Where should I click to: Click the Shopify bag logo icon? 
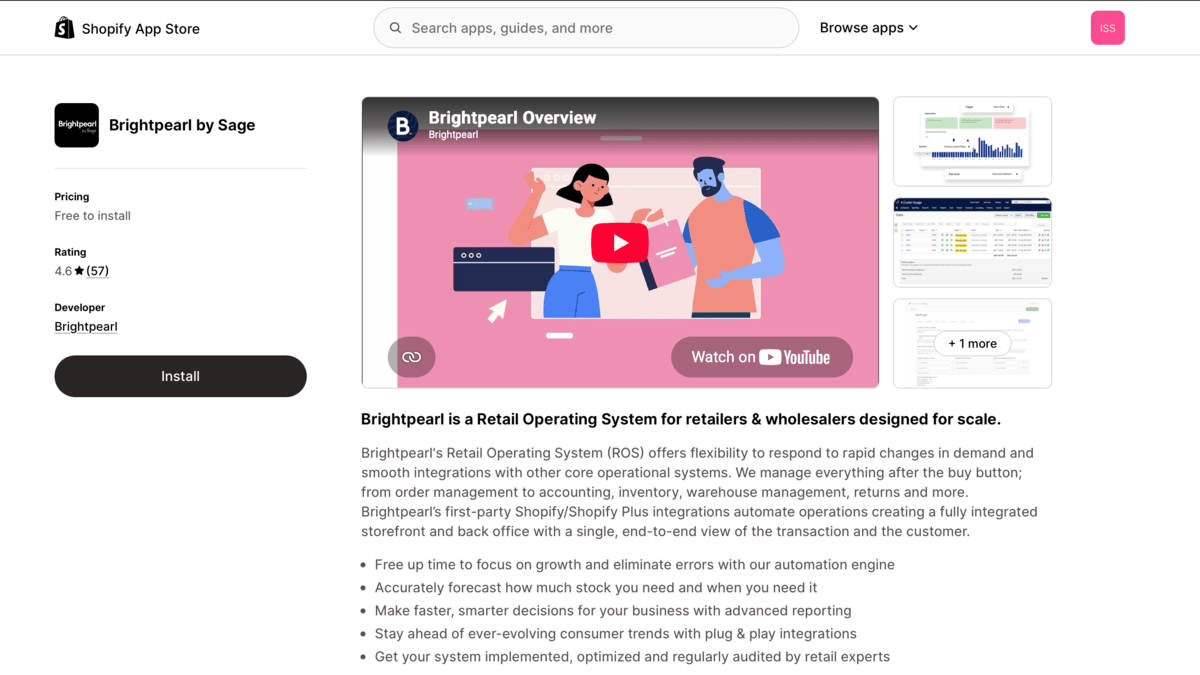click(64, 28)
